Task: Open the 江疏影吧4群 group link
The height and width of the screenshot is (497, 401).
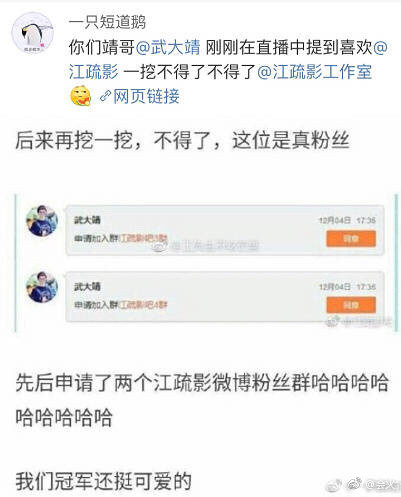Action: (143, 305)
